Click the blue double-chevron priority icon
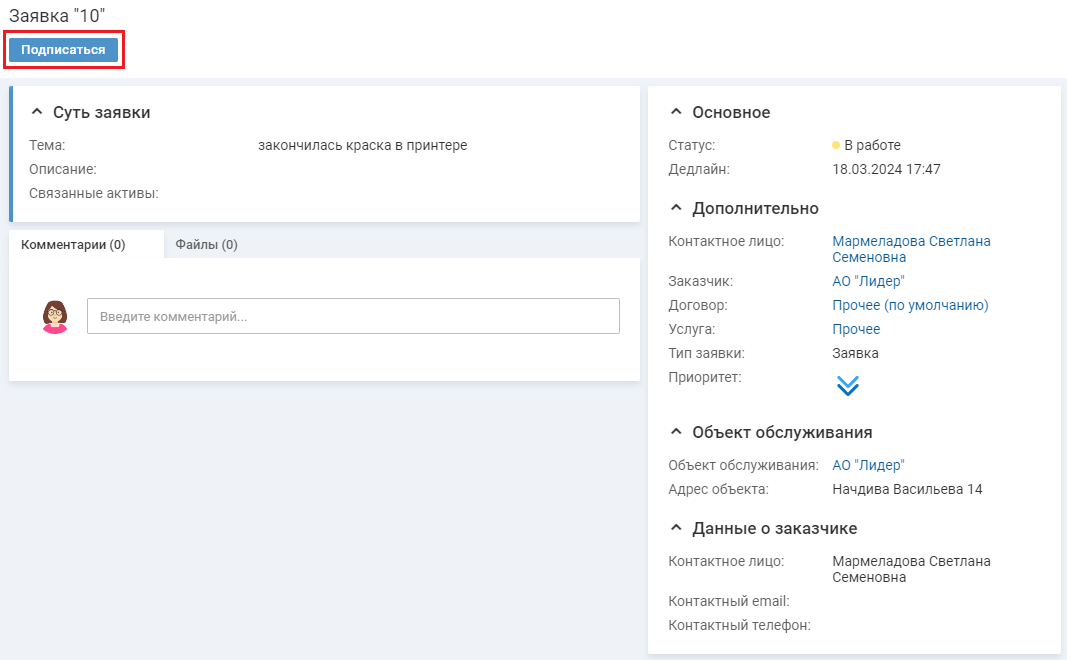This screenshot has width=1067, height=660. [x=847, y=386]
